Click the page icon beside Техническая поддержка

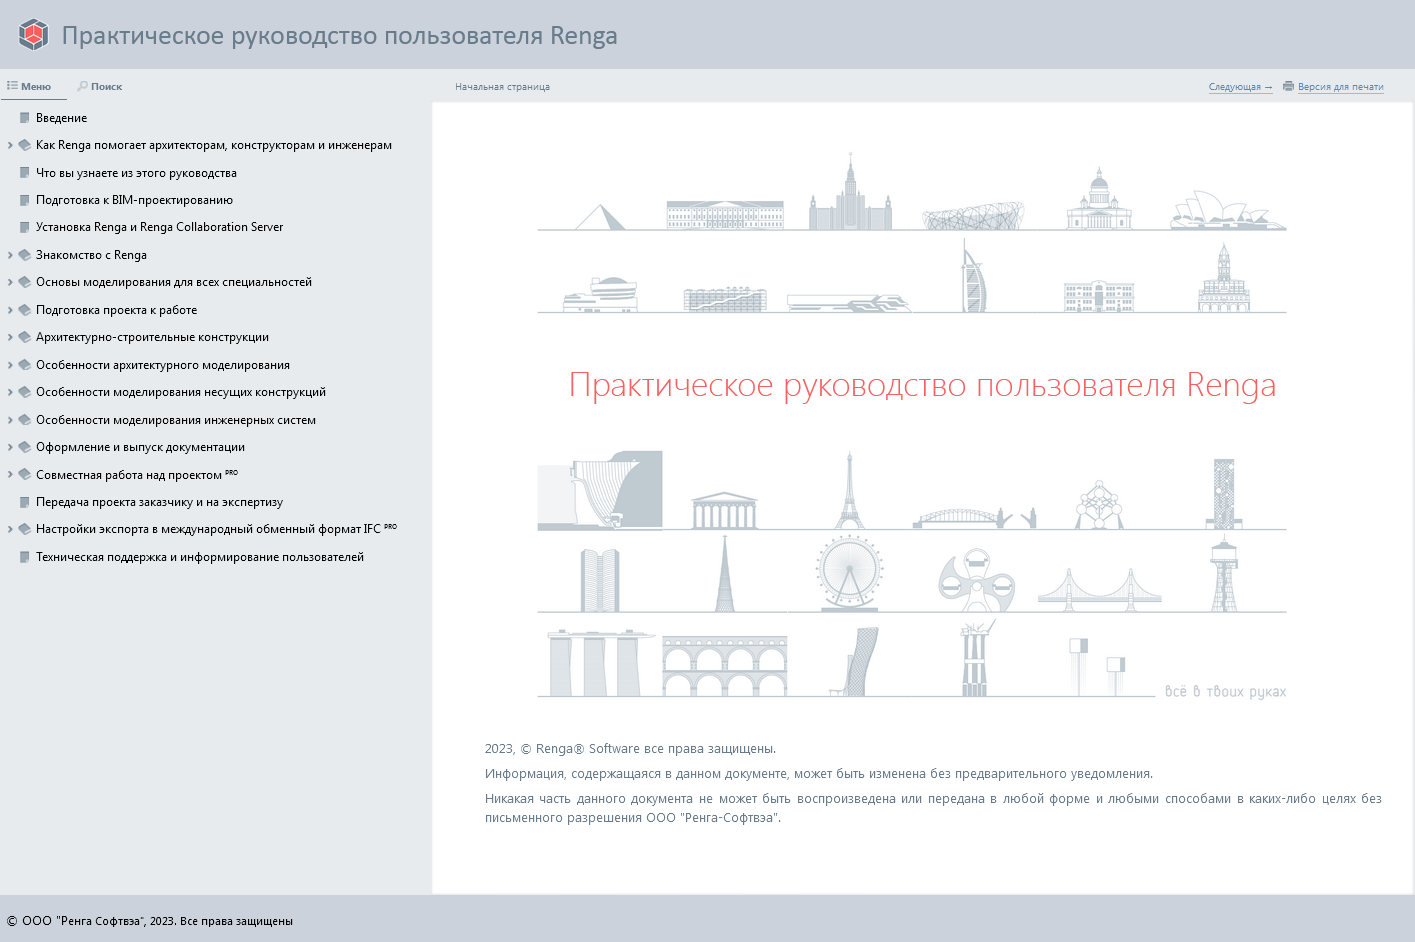25,557
